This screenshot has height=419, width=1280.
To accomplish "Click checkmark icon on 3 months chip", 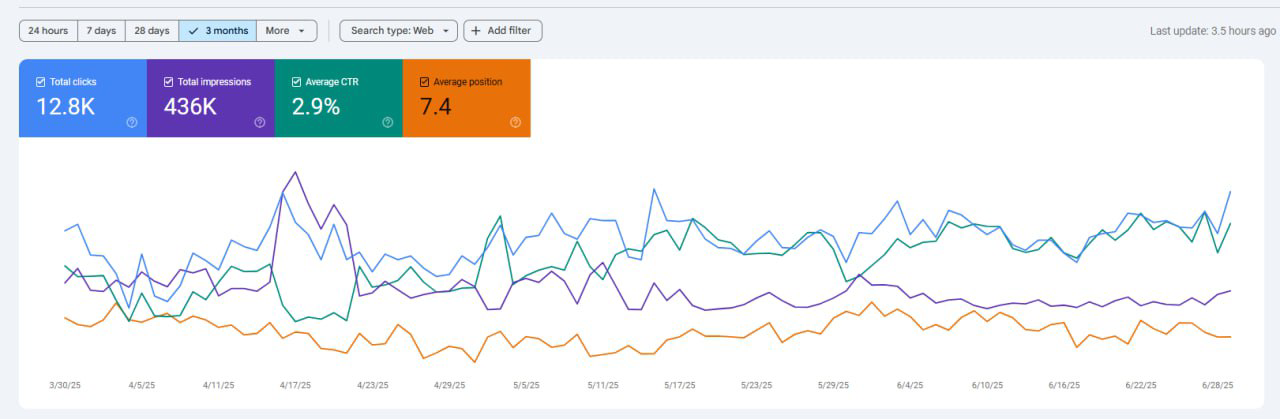I will [x=193, y=31].
